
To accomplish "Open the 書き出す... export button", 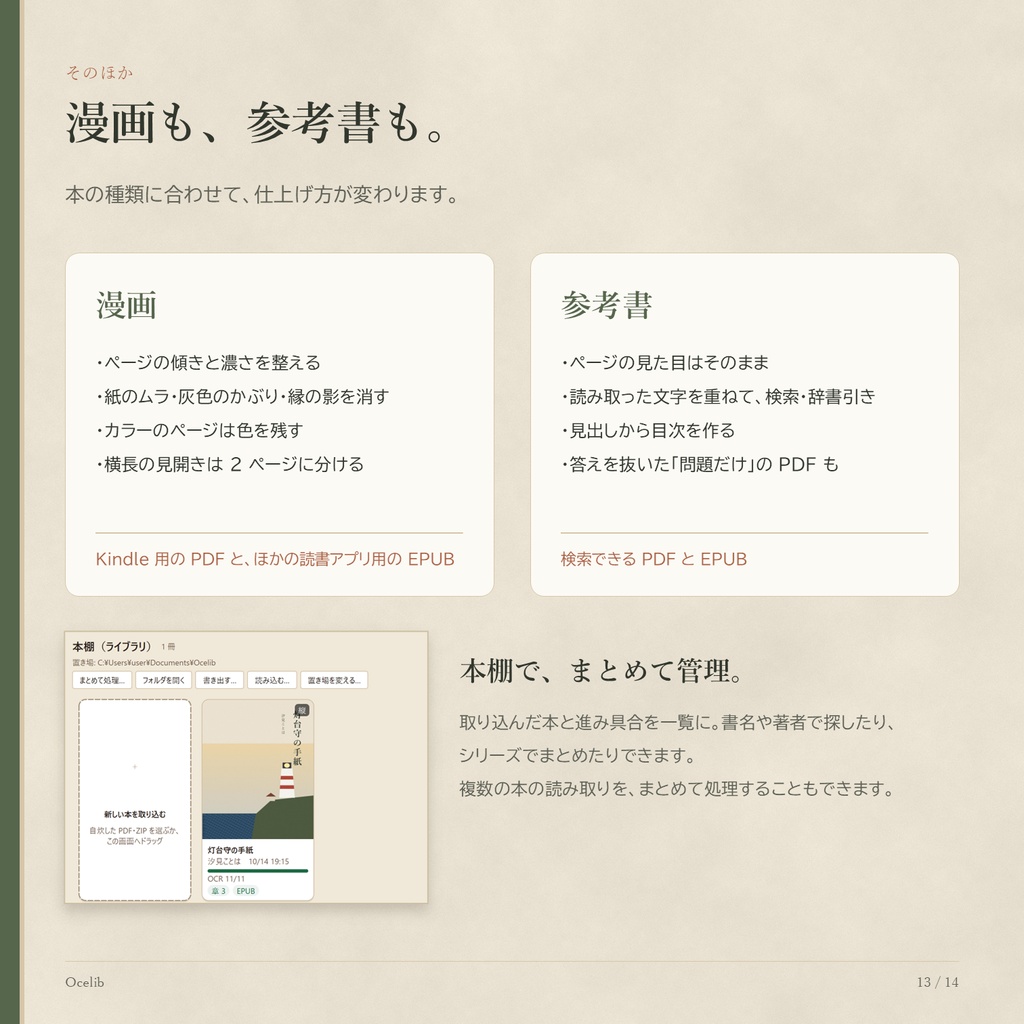I will pyautogui.click(x=219, y=680).
